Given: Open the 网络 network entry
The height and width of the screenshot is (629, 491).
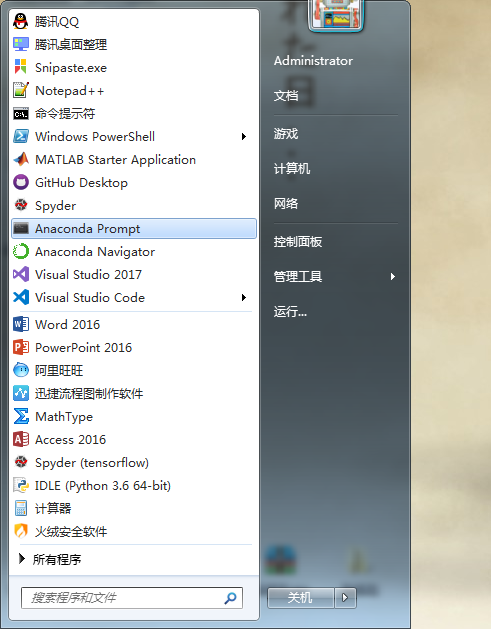Looking at the screenshot, I should pyautogui.click(x=286, y=203).
